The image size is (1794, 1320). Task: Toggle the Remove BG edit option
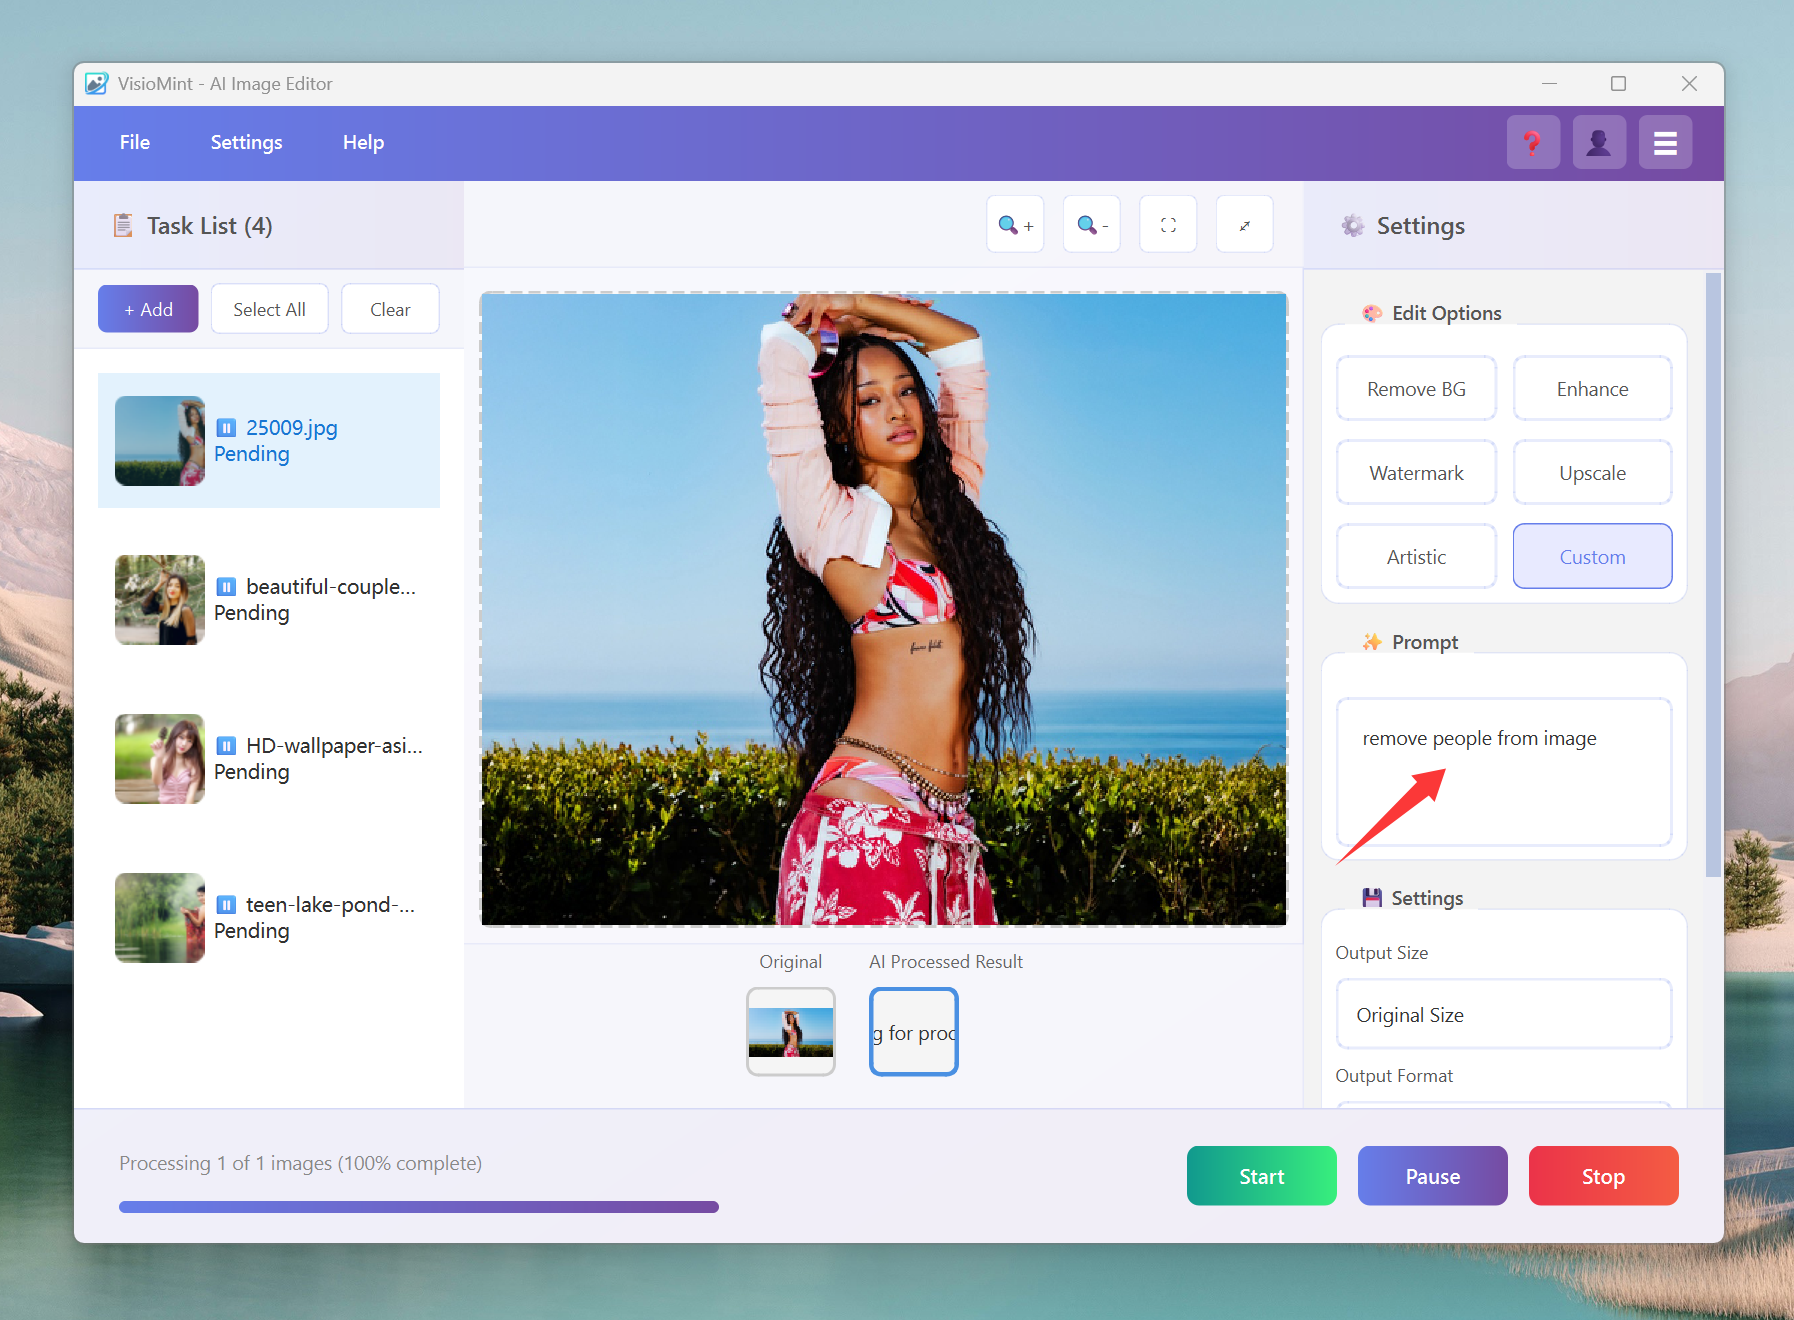point(1416,389)
